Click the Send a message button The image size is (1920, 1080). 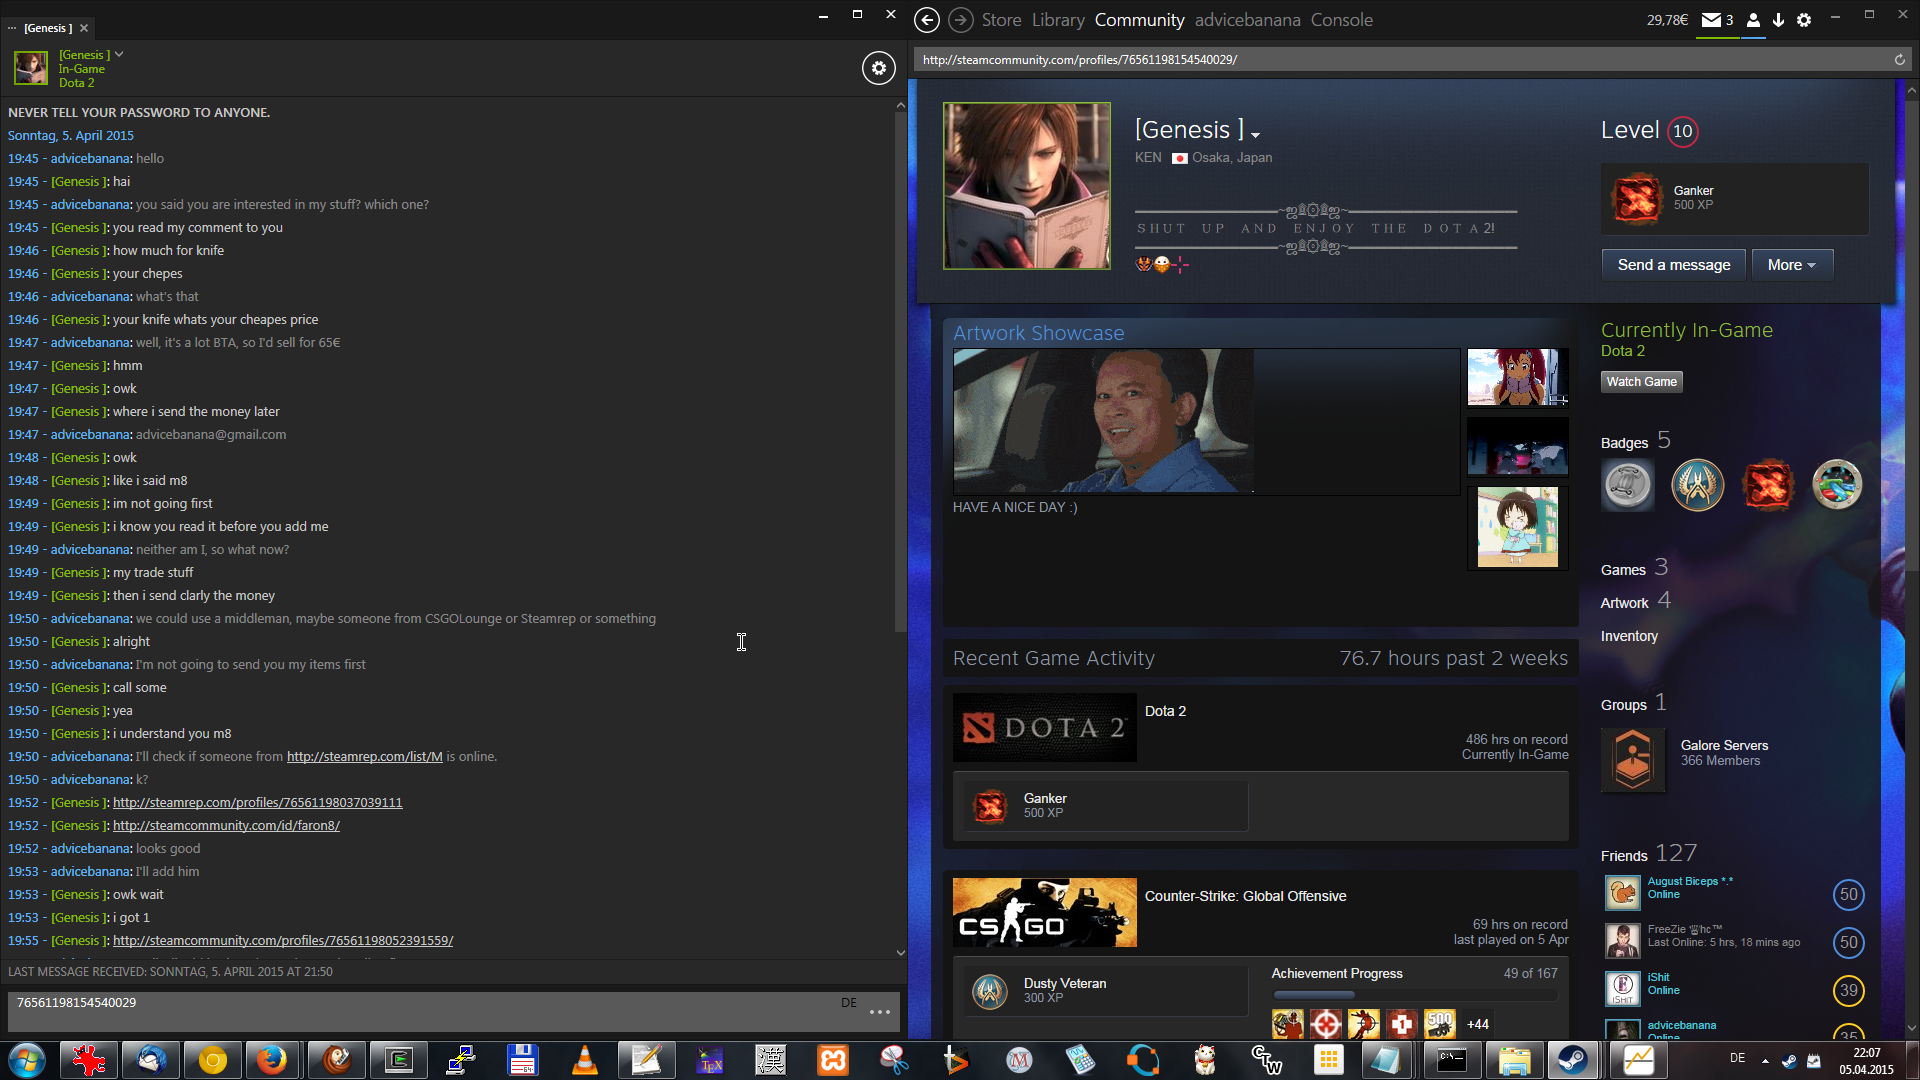[x=1673, y=265]
